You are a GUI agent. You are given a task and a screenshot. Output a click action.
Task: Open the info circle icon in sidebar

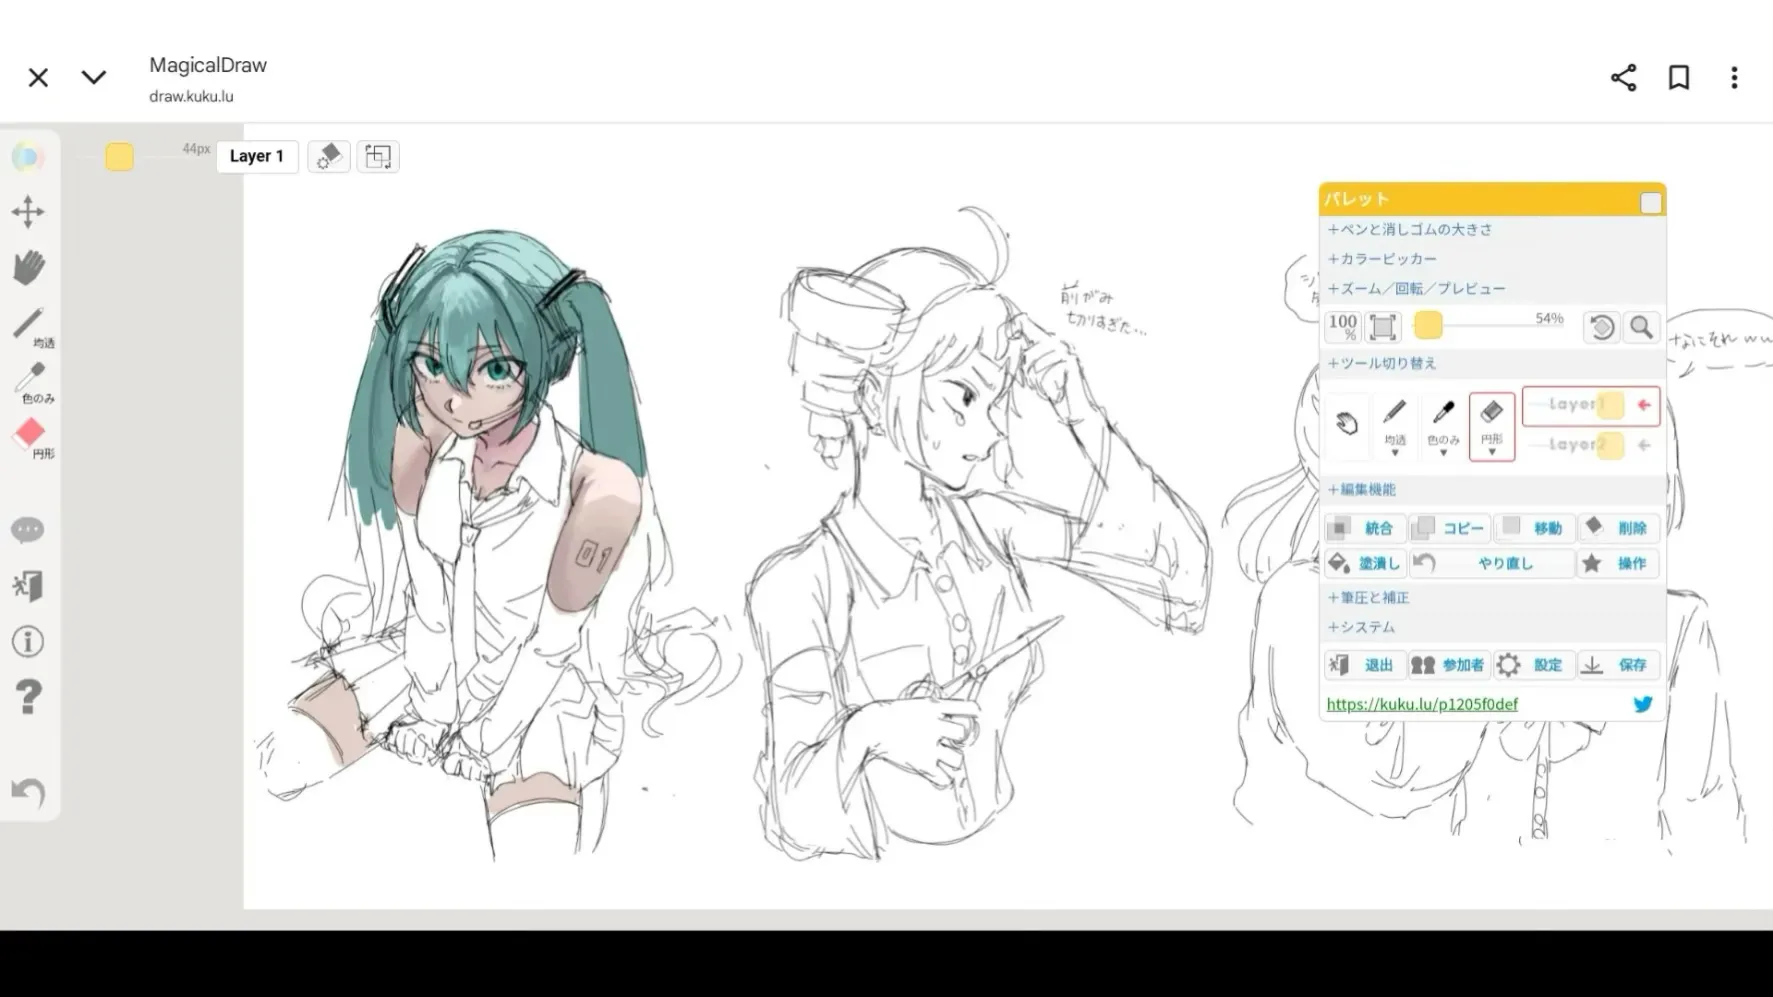click(28, 641)
